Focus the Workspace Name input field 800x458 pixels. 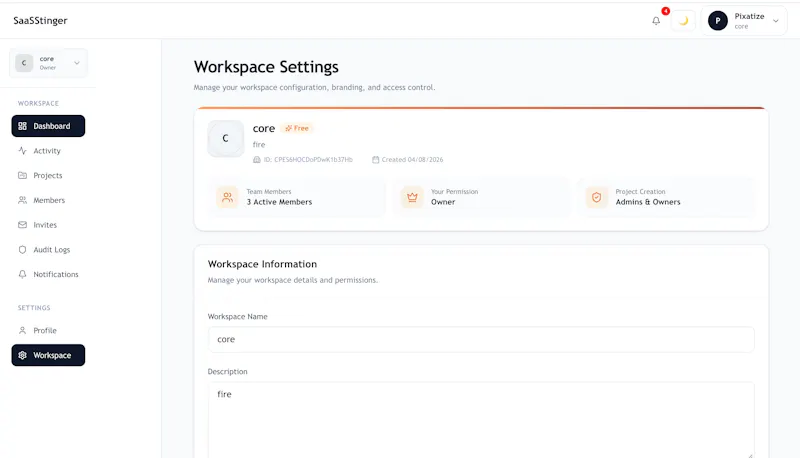[481, 340]
